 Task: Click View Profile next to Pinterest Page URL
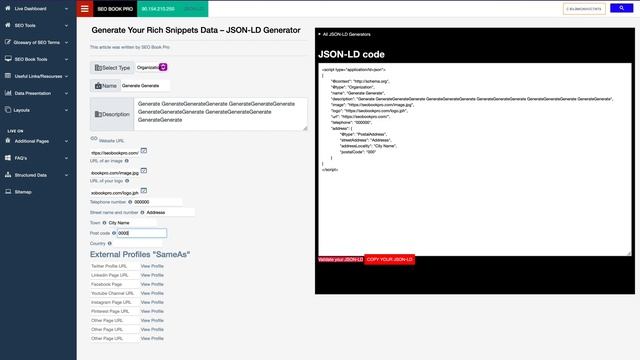tap(152, 311)
